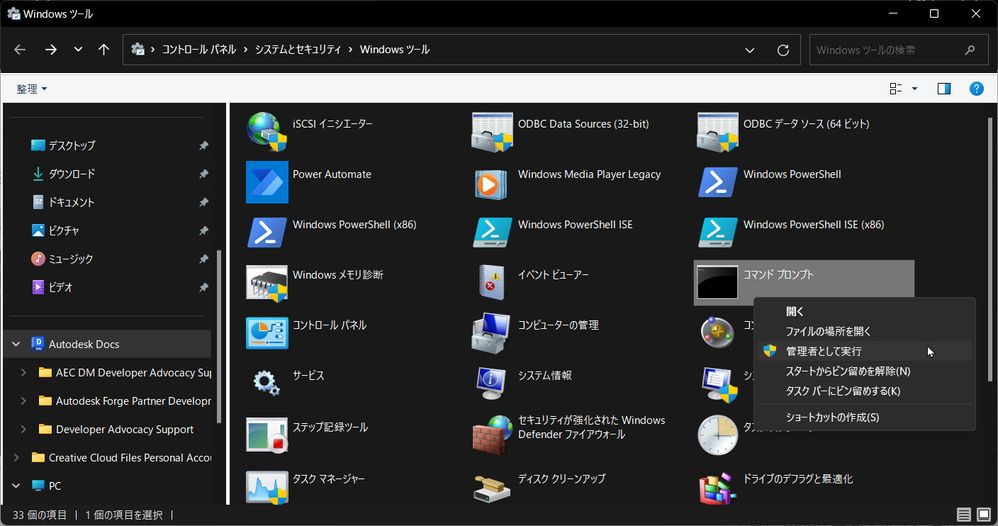Expand Autodesk Forge Partner Developr folder

[x=24, y=401]
